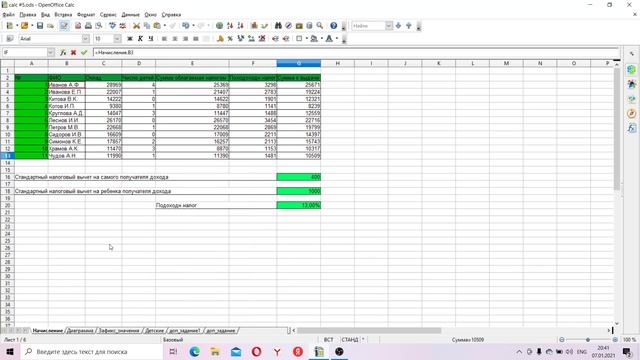
Task: Open the Font Color dropdown arrow
Action: (337, 38)
